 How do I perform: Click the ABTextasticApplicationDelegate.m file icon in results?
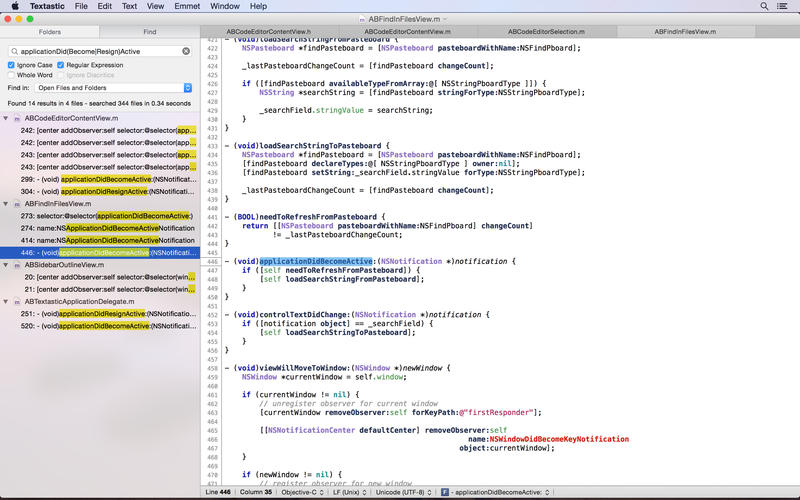tap(17, 301)
